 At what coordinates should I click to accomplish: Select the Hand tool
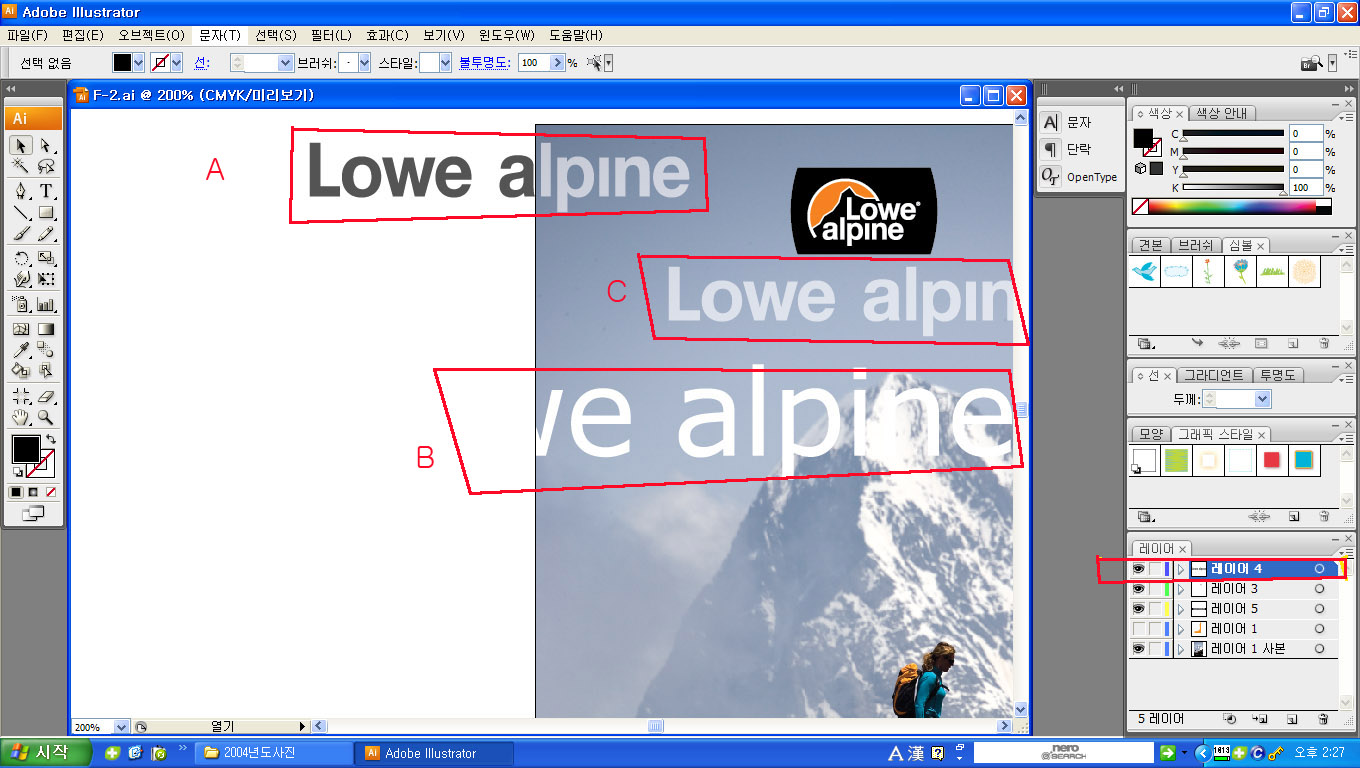coord(21,418)
